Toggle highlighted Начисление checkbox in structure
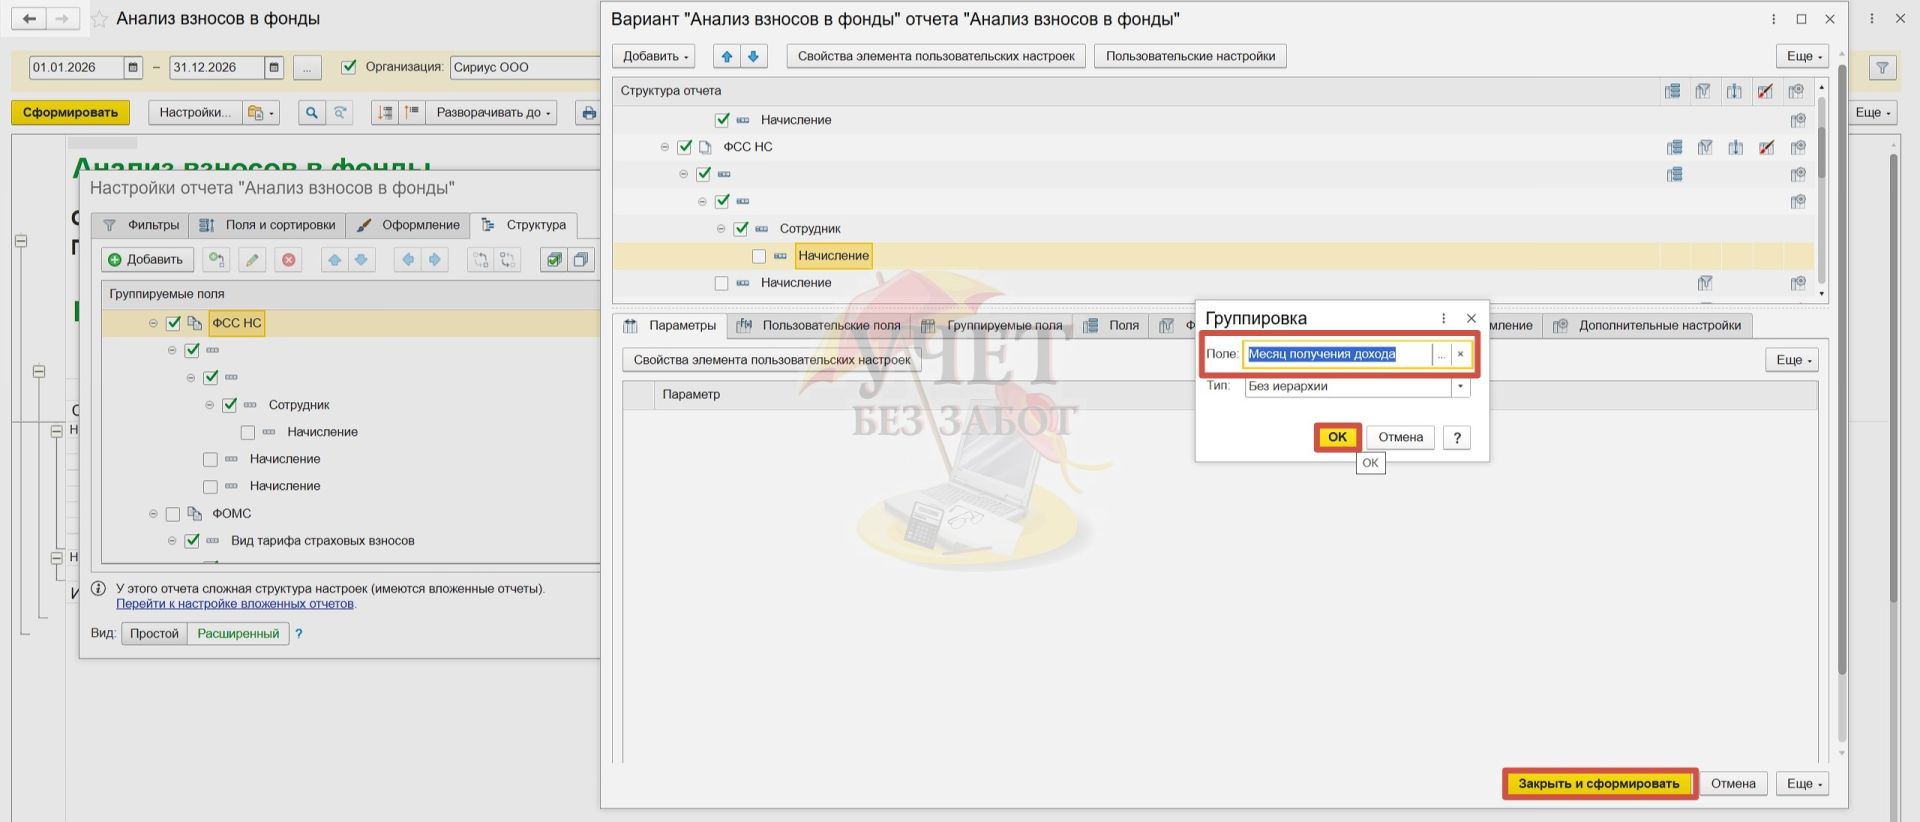1920x822 pixels. (759, 256)
